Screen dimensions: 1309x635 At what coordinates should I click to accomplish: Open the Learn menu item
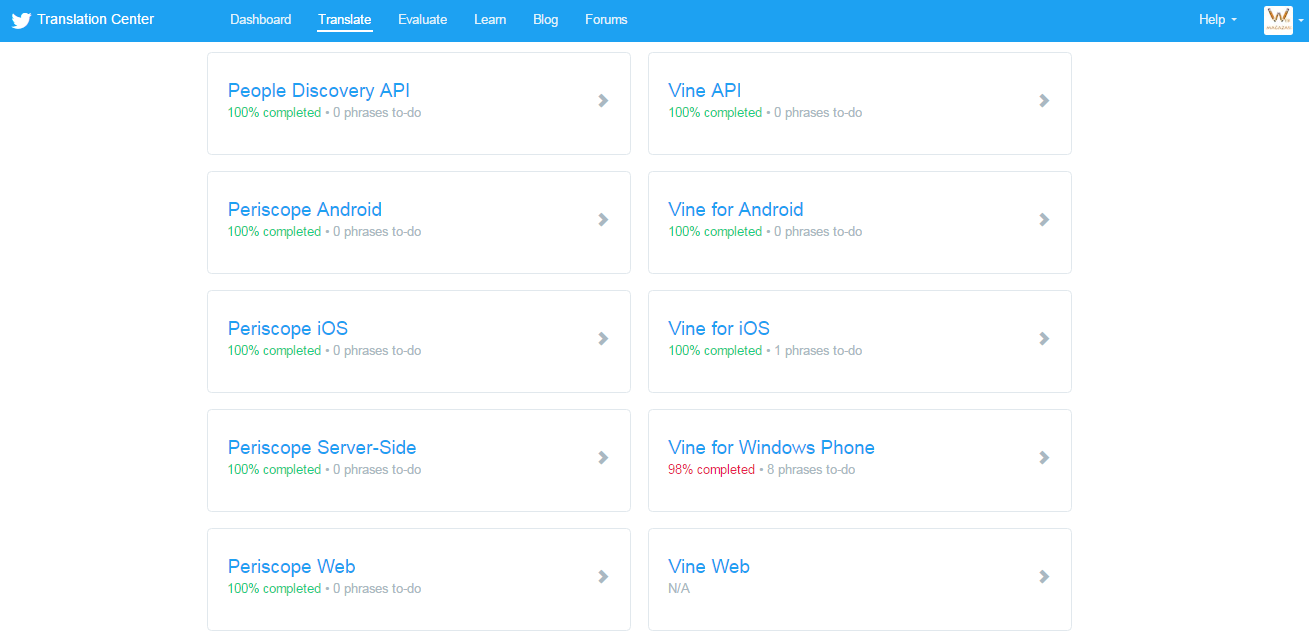[x=490, y=20]
